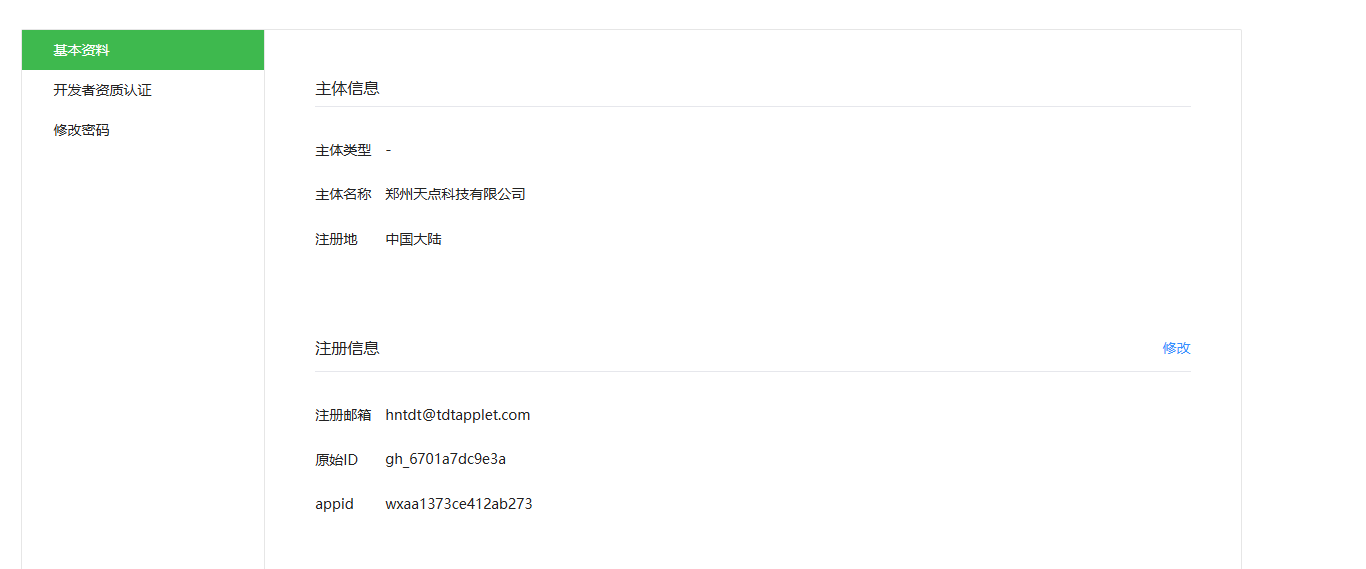Click the 主体名称 field label
Image resolution: width=1366 pixels, height=569 pixels.
coord(343,194)
